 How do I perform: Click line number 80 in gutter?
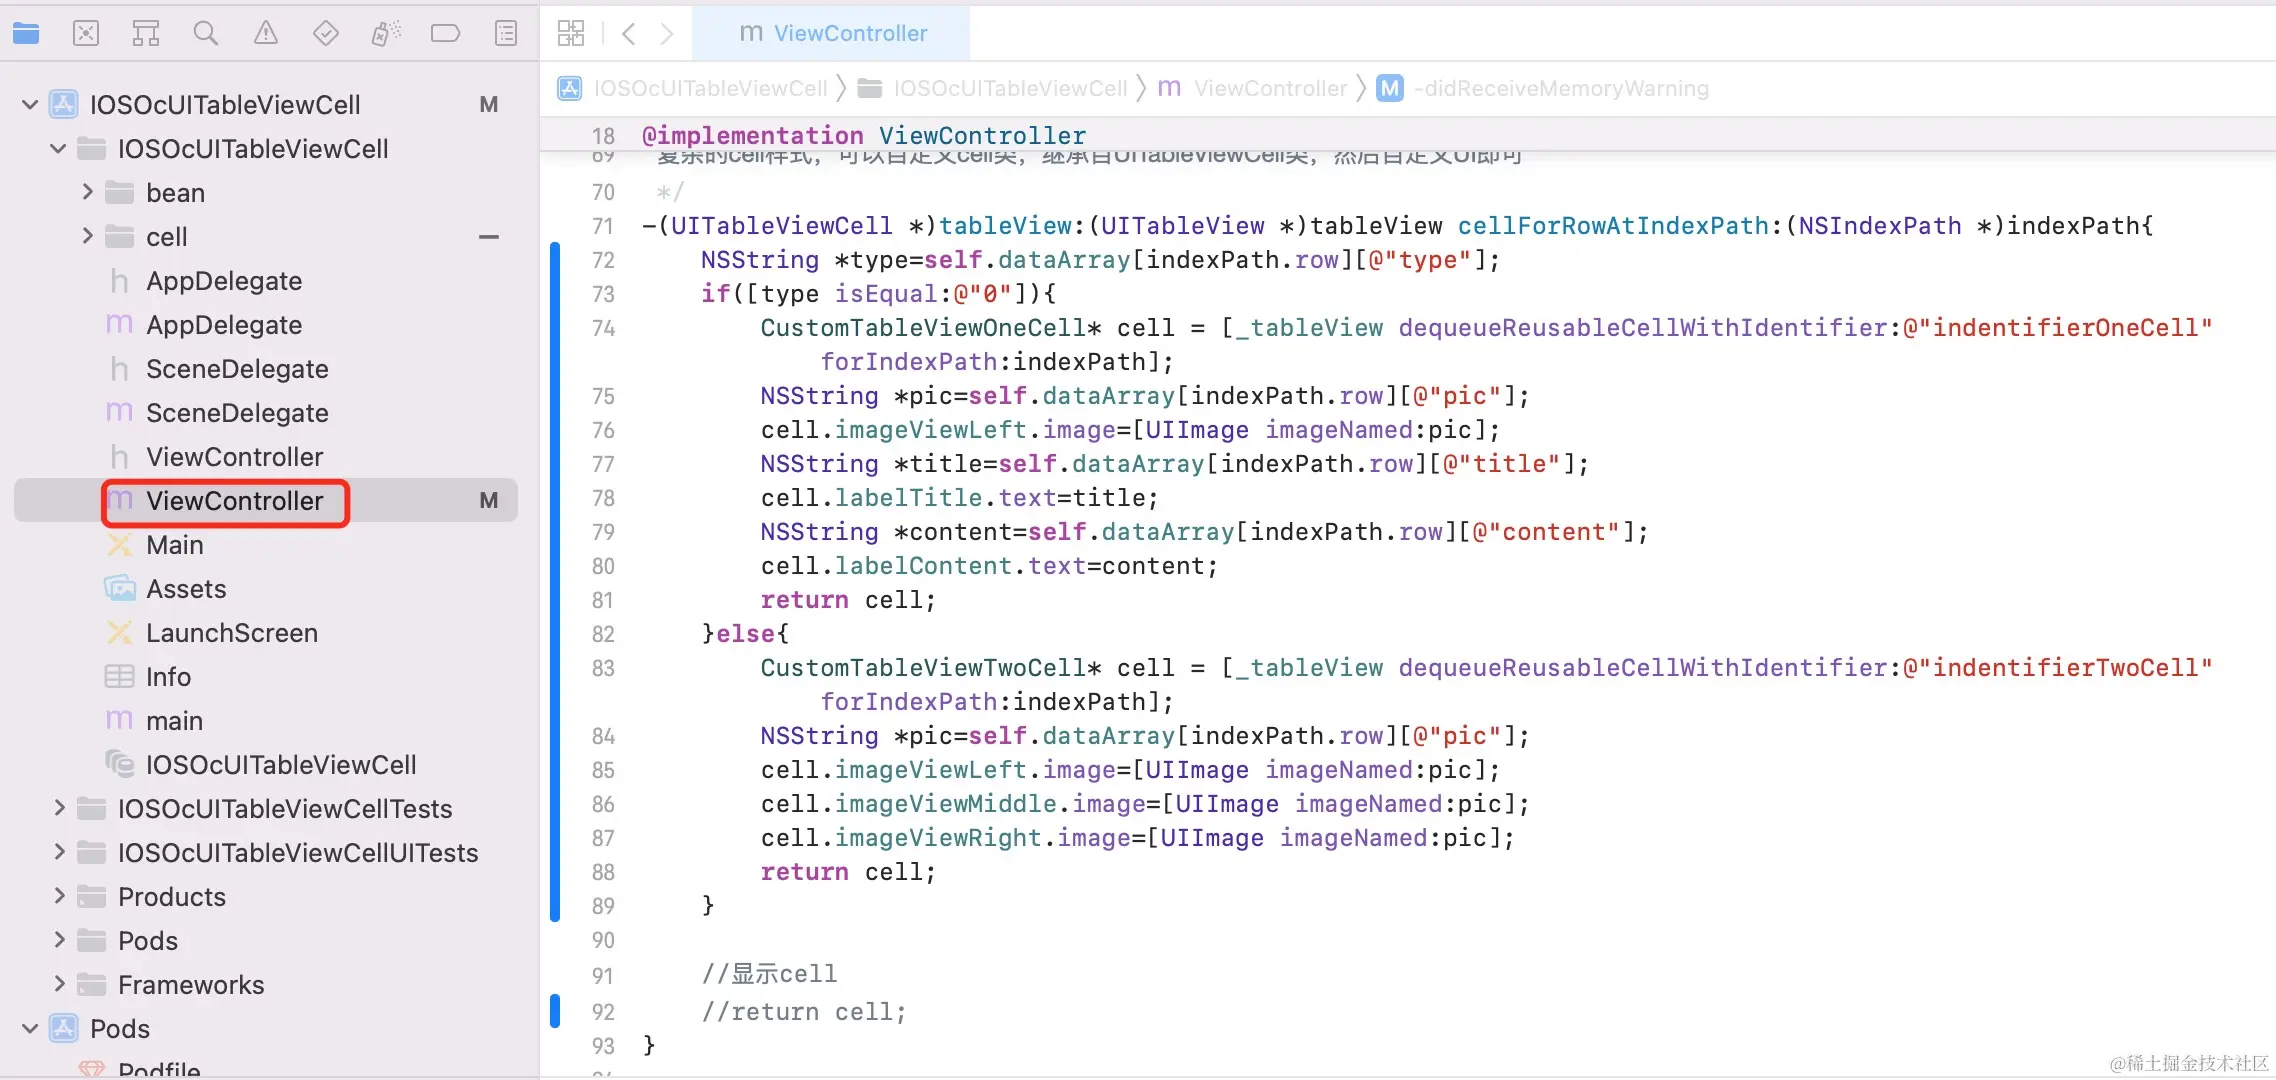[602, 566]
